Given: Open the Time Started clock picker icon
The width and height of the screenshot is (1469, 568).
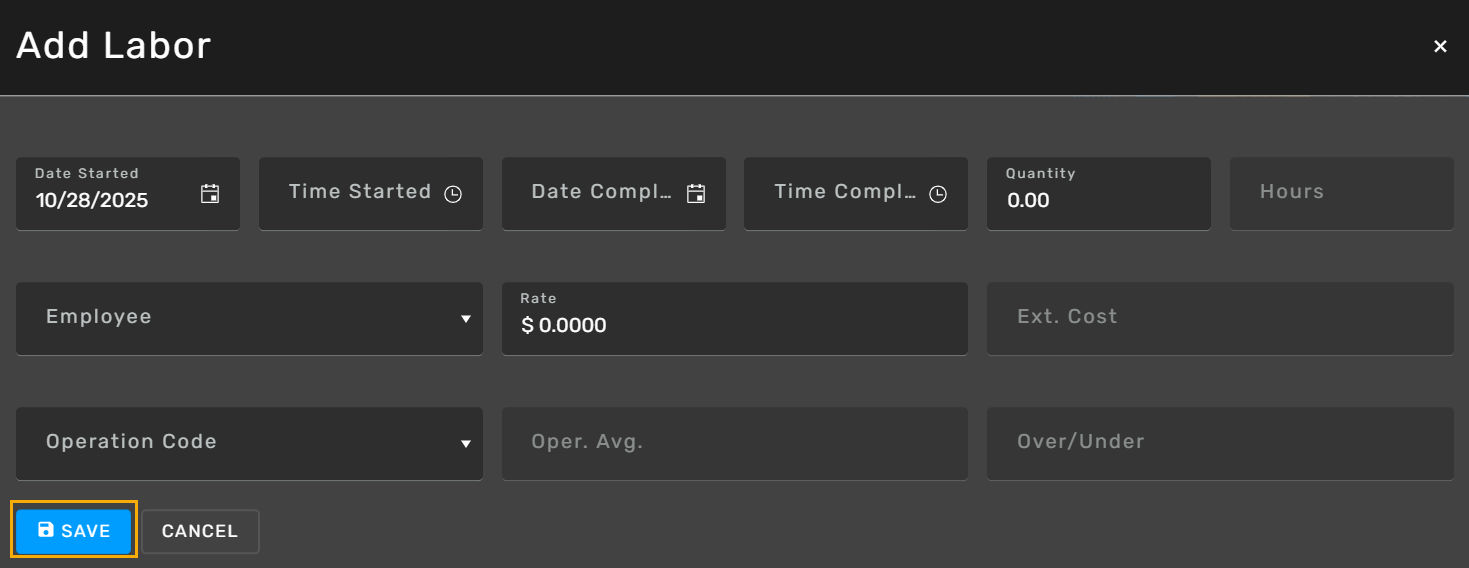Looking at the screenshot, I should [453, 195].
